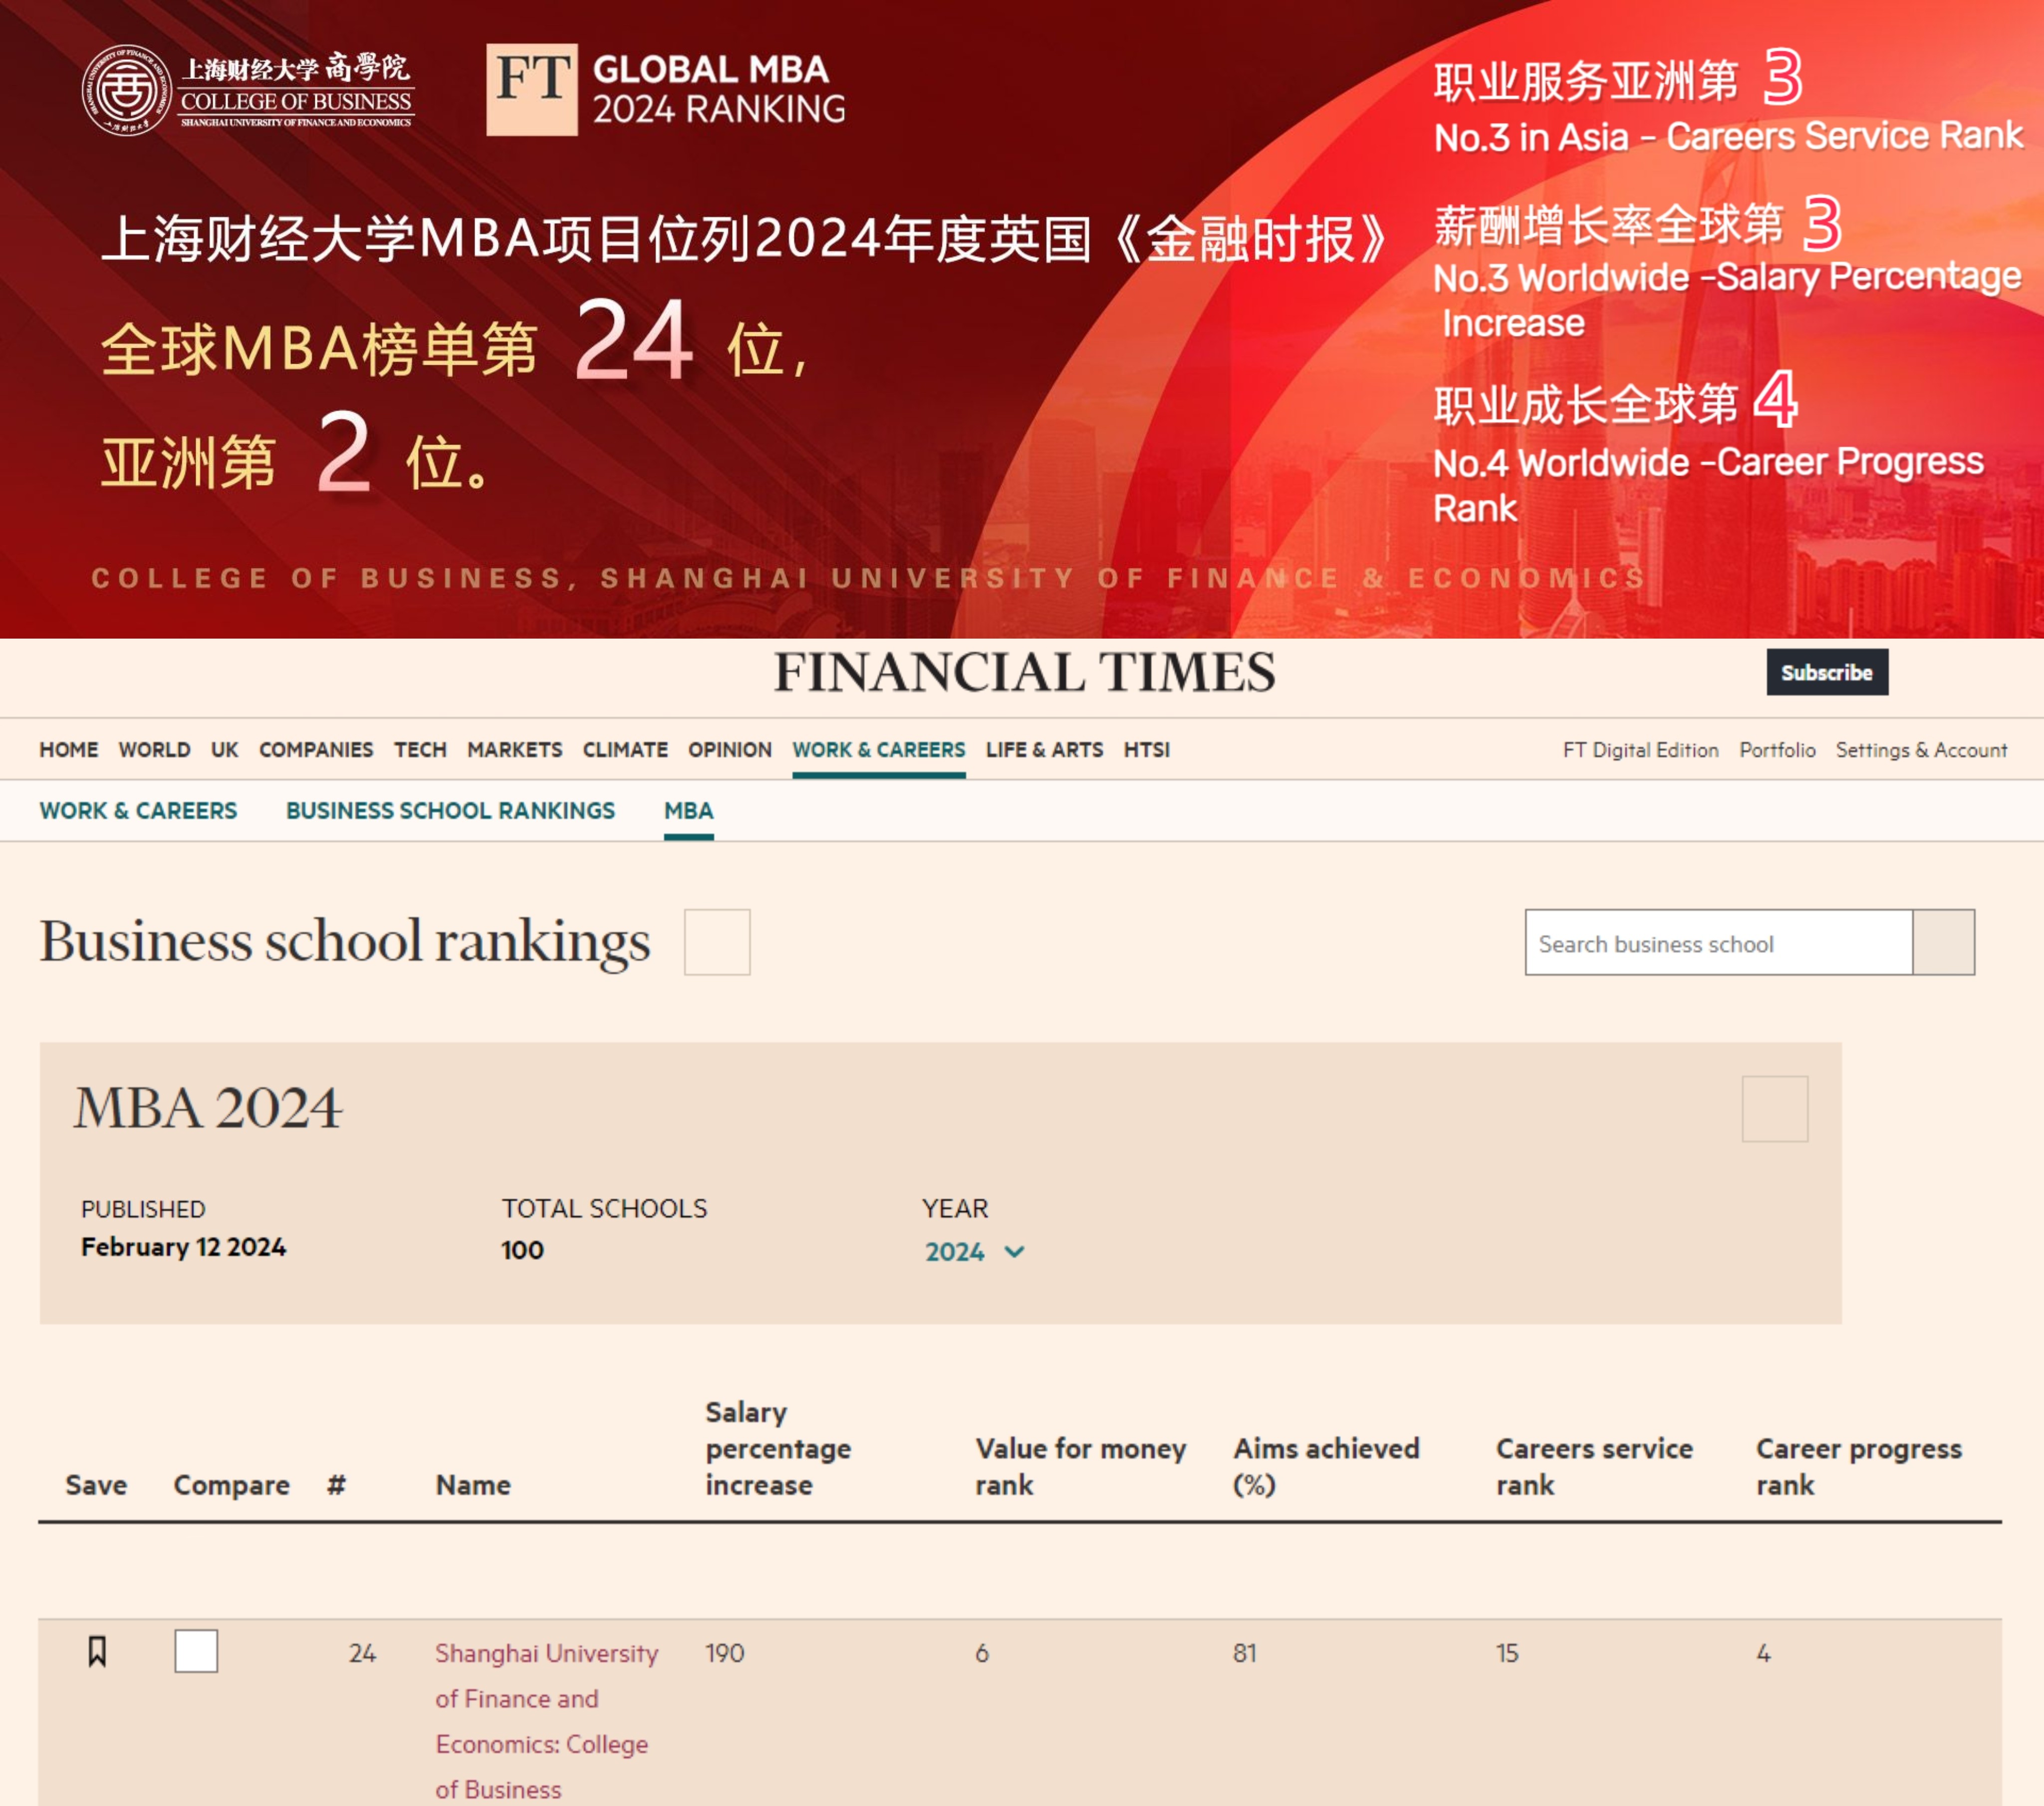Open the LIFE & ARTS section

pyautogui.click(x=1044, y=750)
